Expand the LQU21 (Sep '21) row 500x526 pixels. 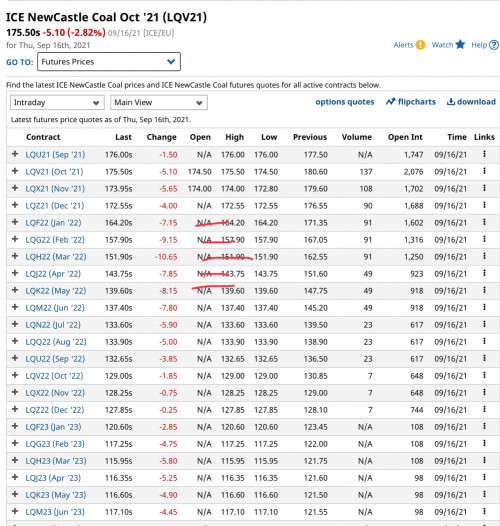tap(15, 154)
